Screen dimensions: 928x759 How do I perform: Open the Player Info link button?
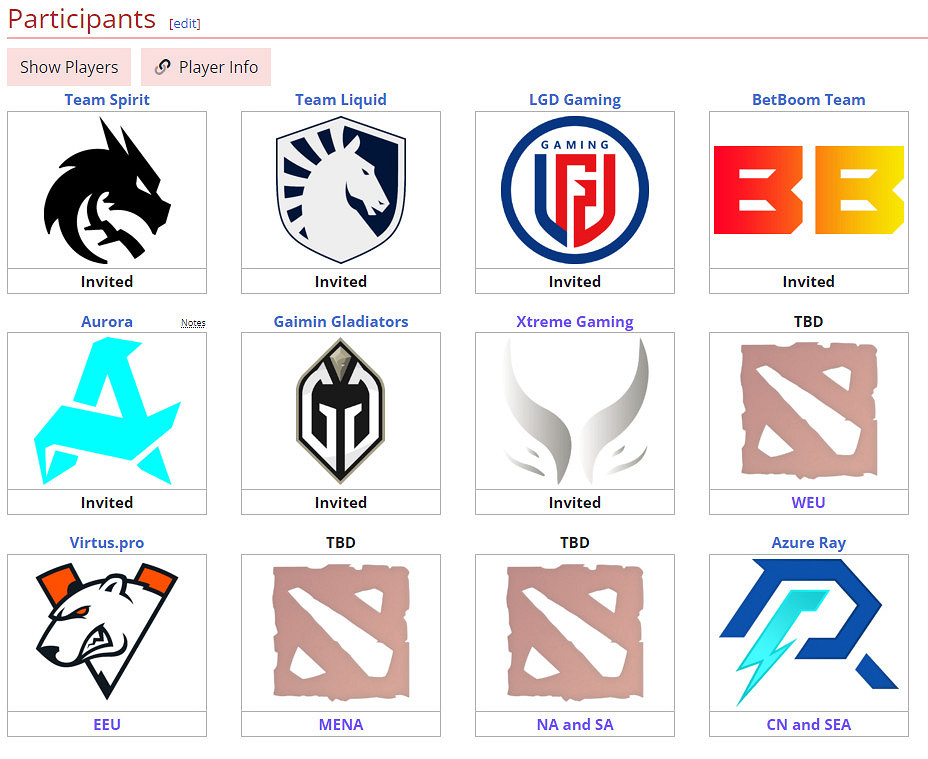(206, 67)
